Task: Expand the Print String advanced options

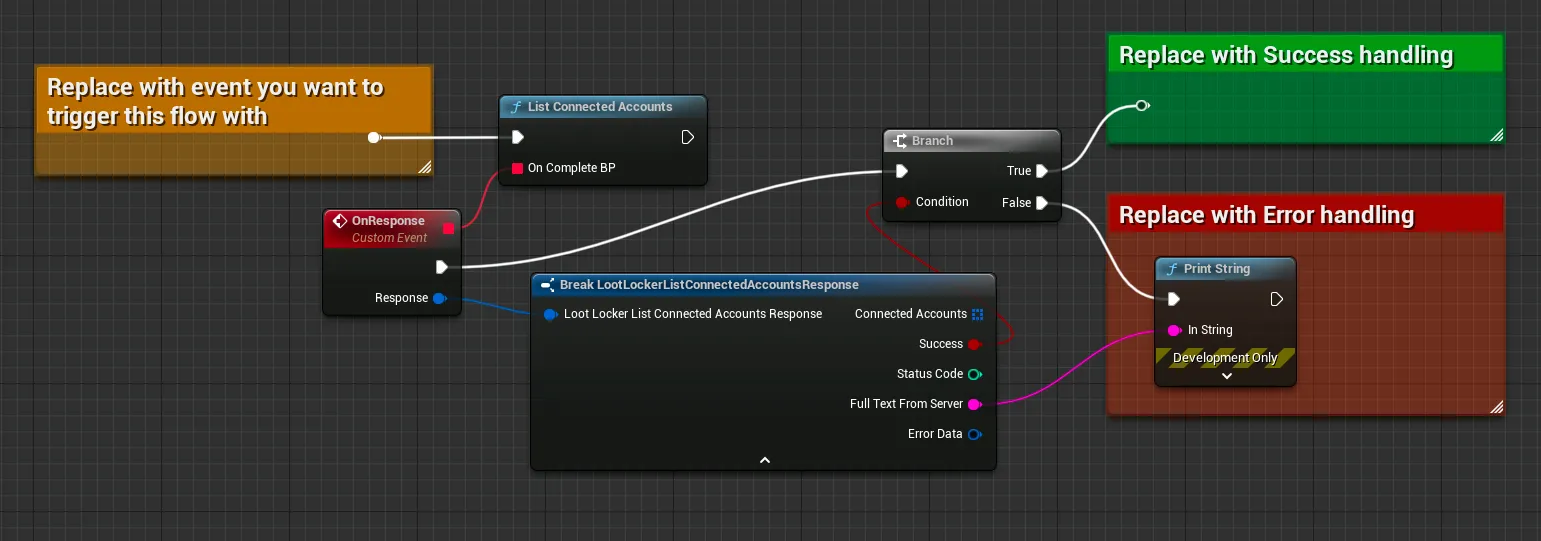Action: pos(1226,377)
